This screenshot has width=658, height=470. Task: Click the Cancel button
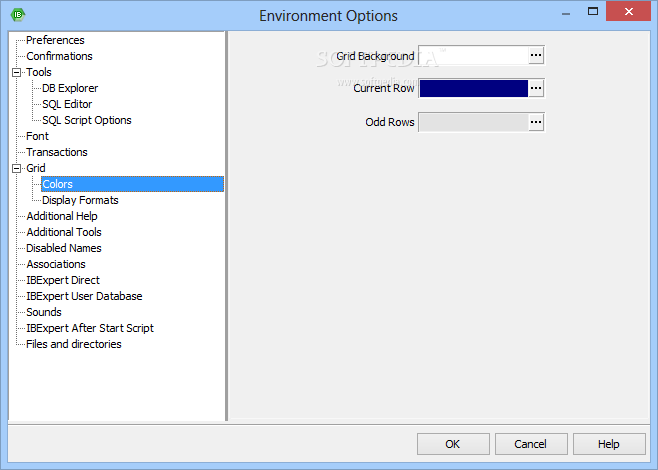pos(531,444)
